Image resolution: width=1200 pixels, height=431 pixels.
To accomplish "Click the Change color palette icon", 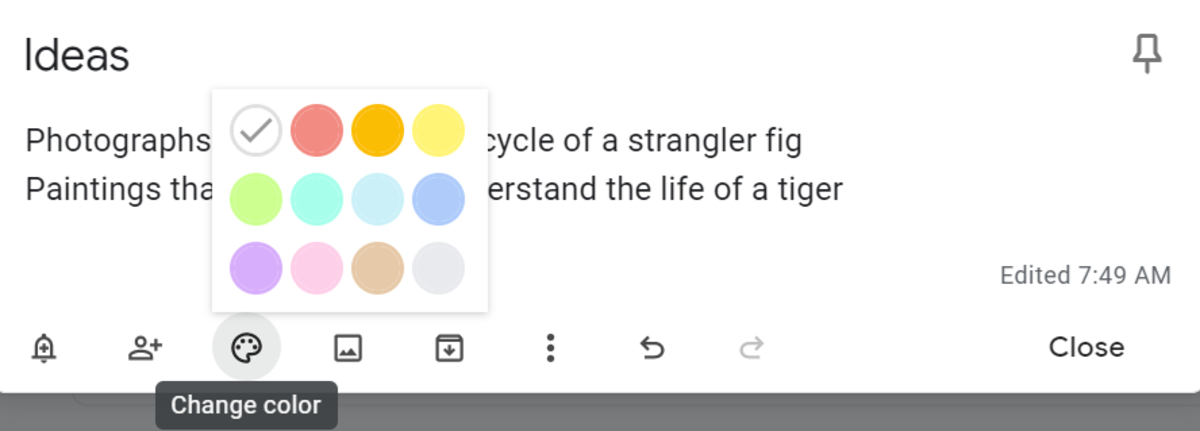I will tap(246, 348).
